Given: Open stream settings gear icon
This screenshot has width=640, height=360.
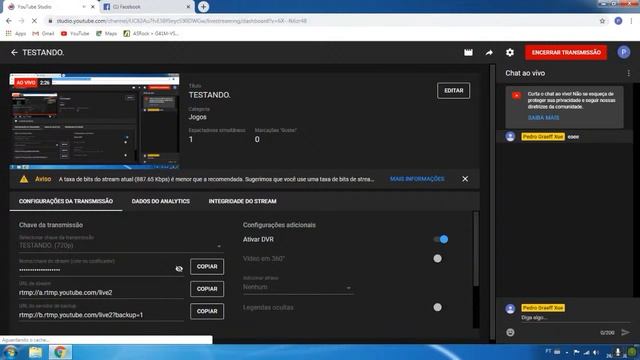Looking at the screenshot, I should point(510,52).
